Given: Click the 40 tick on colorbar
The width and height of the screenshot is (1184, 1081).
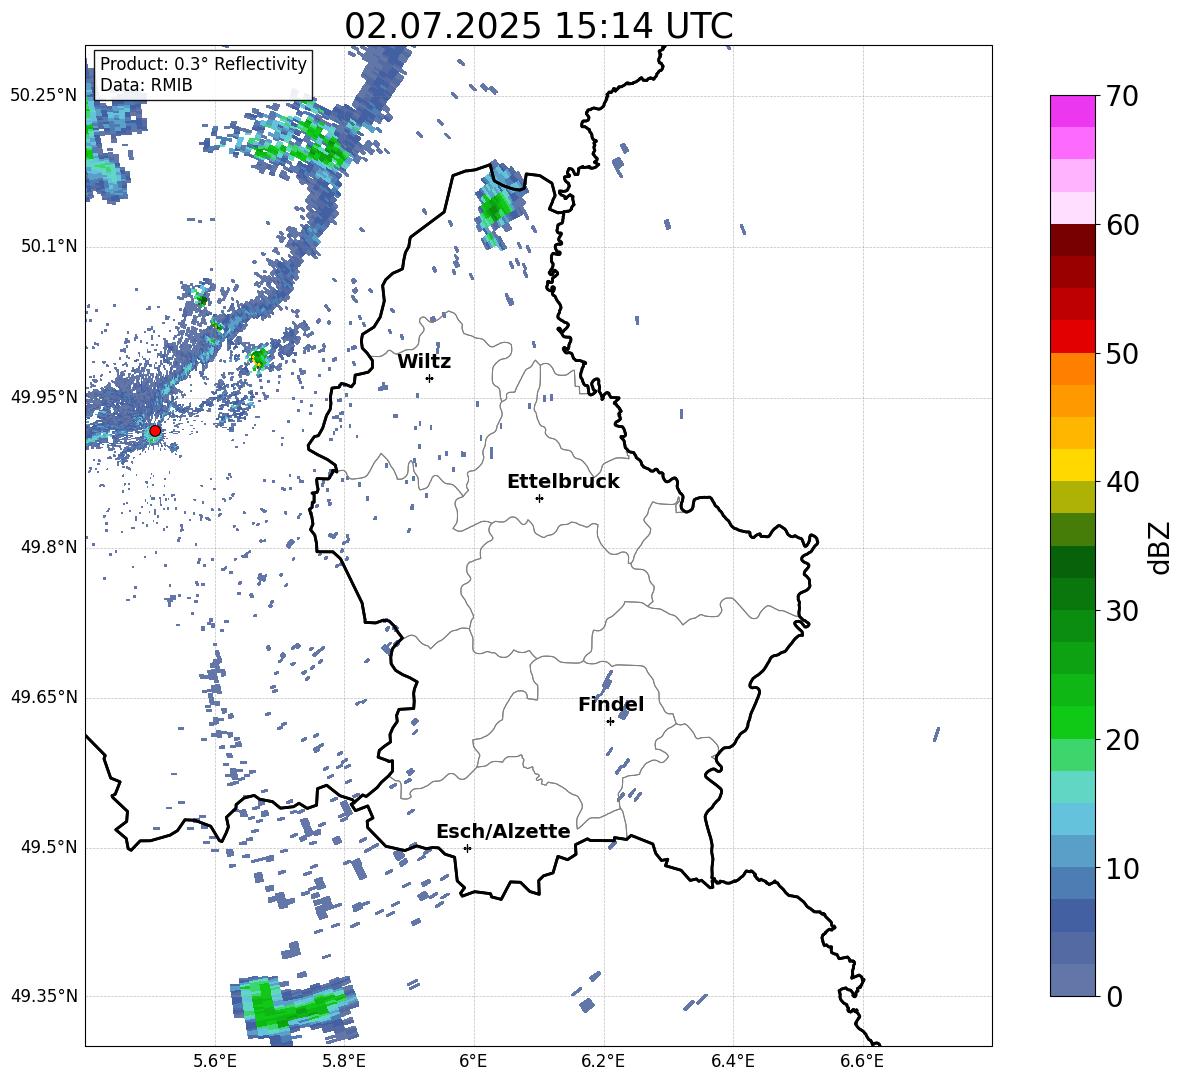Looking at the screenshot, I should pyautogui.click(x=1122, y=482).
